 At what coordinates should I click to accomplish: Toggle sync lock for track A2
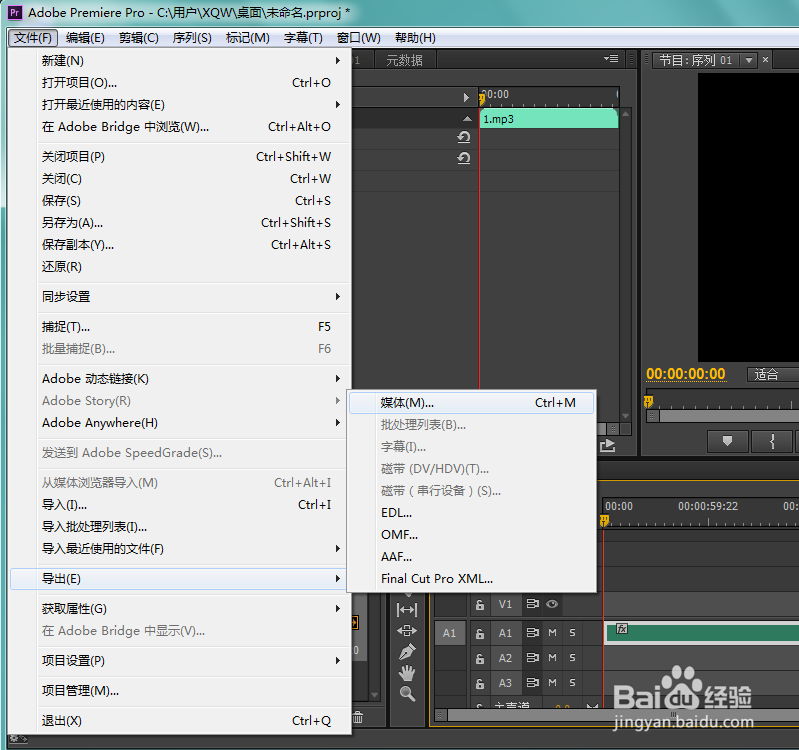tap(532, 658)
